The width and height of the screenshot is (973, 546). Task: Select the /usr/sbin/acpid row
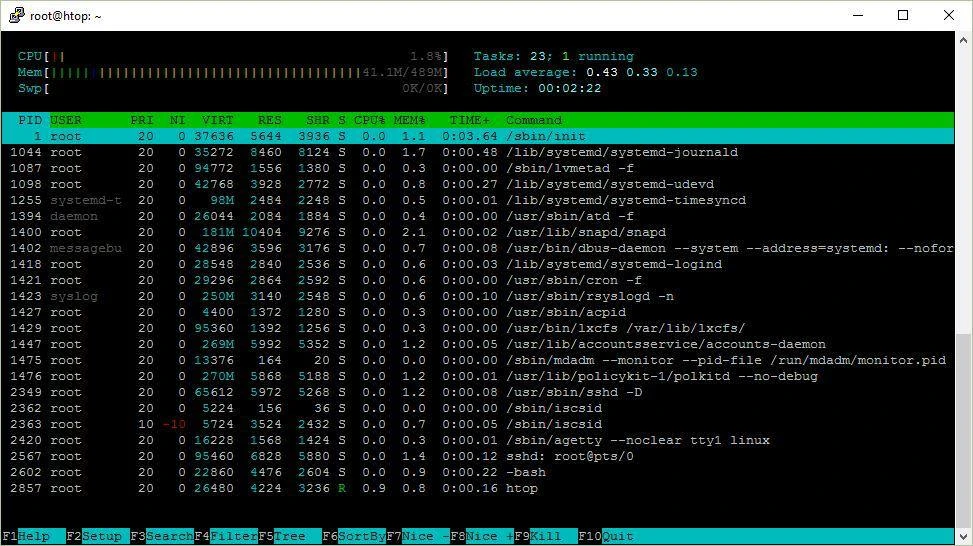click(x=478, y=313)
